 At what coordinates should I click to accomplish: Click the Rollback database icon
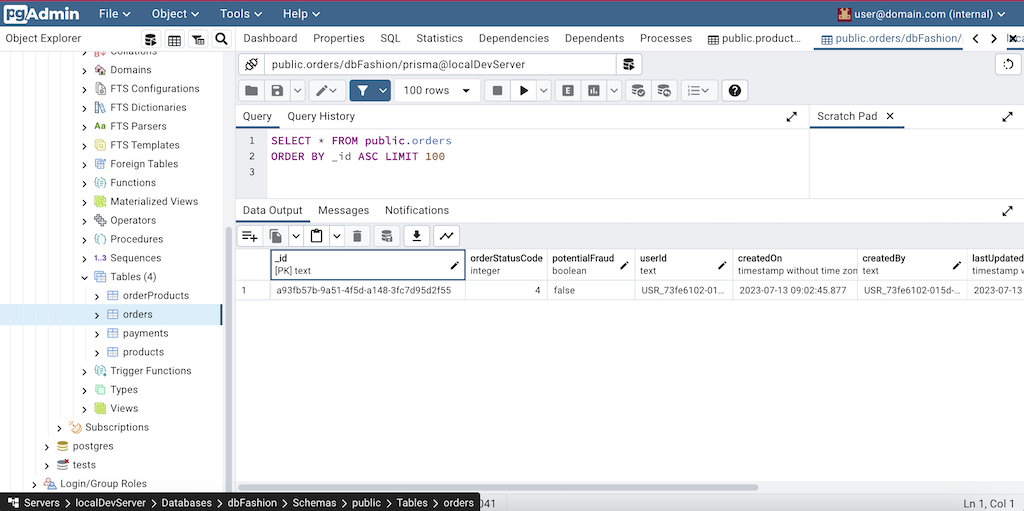tap(664, 91)
